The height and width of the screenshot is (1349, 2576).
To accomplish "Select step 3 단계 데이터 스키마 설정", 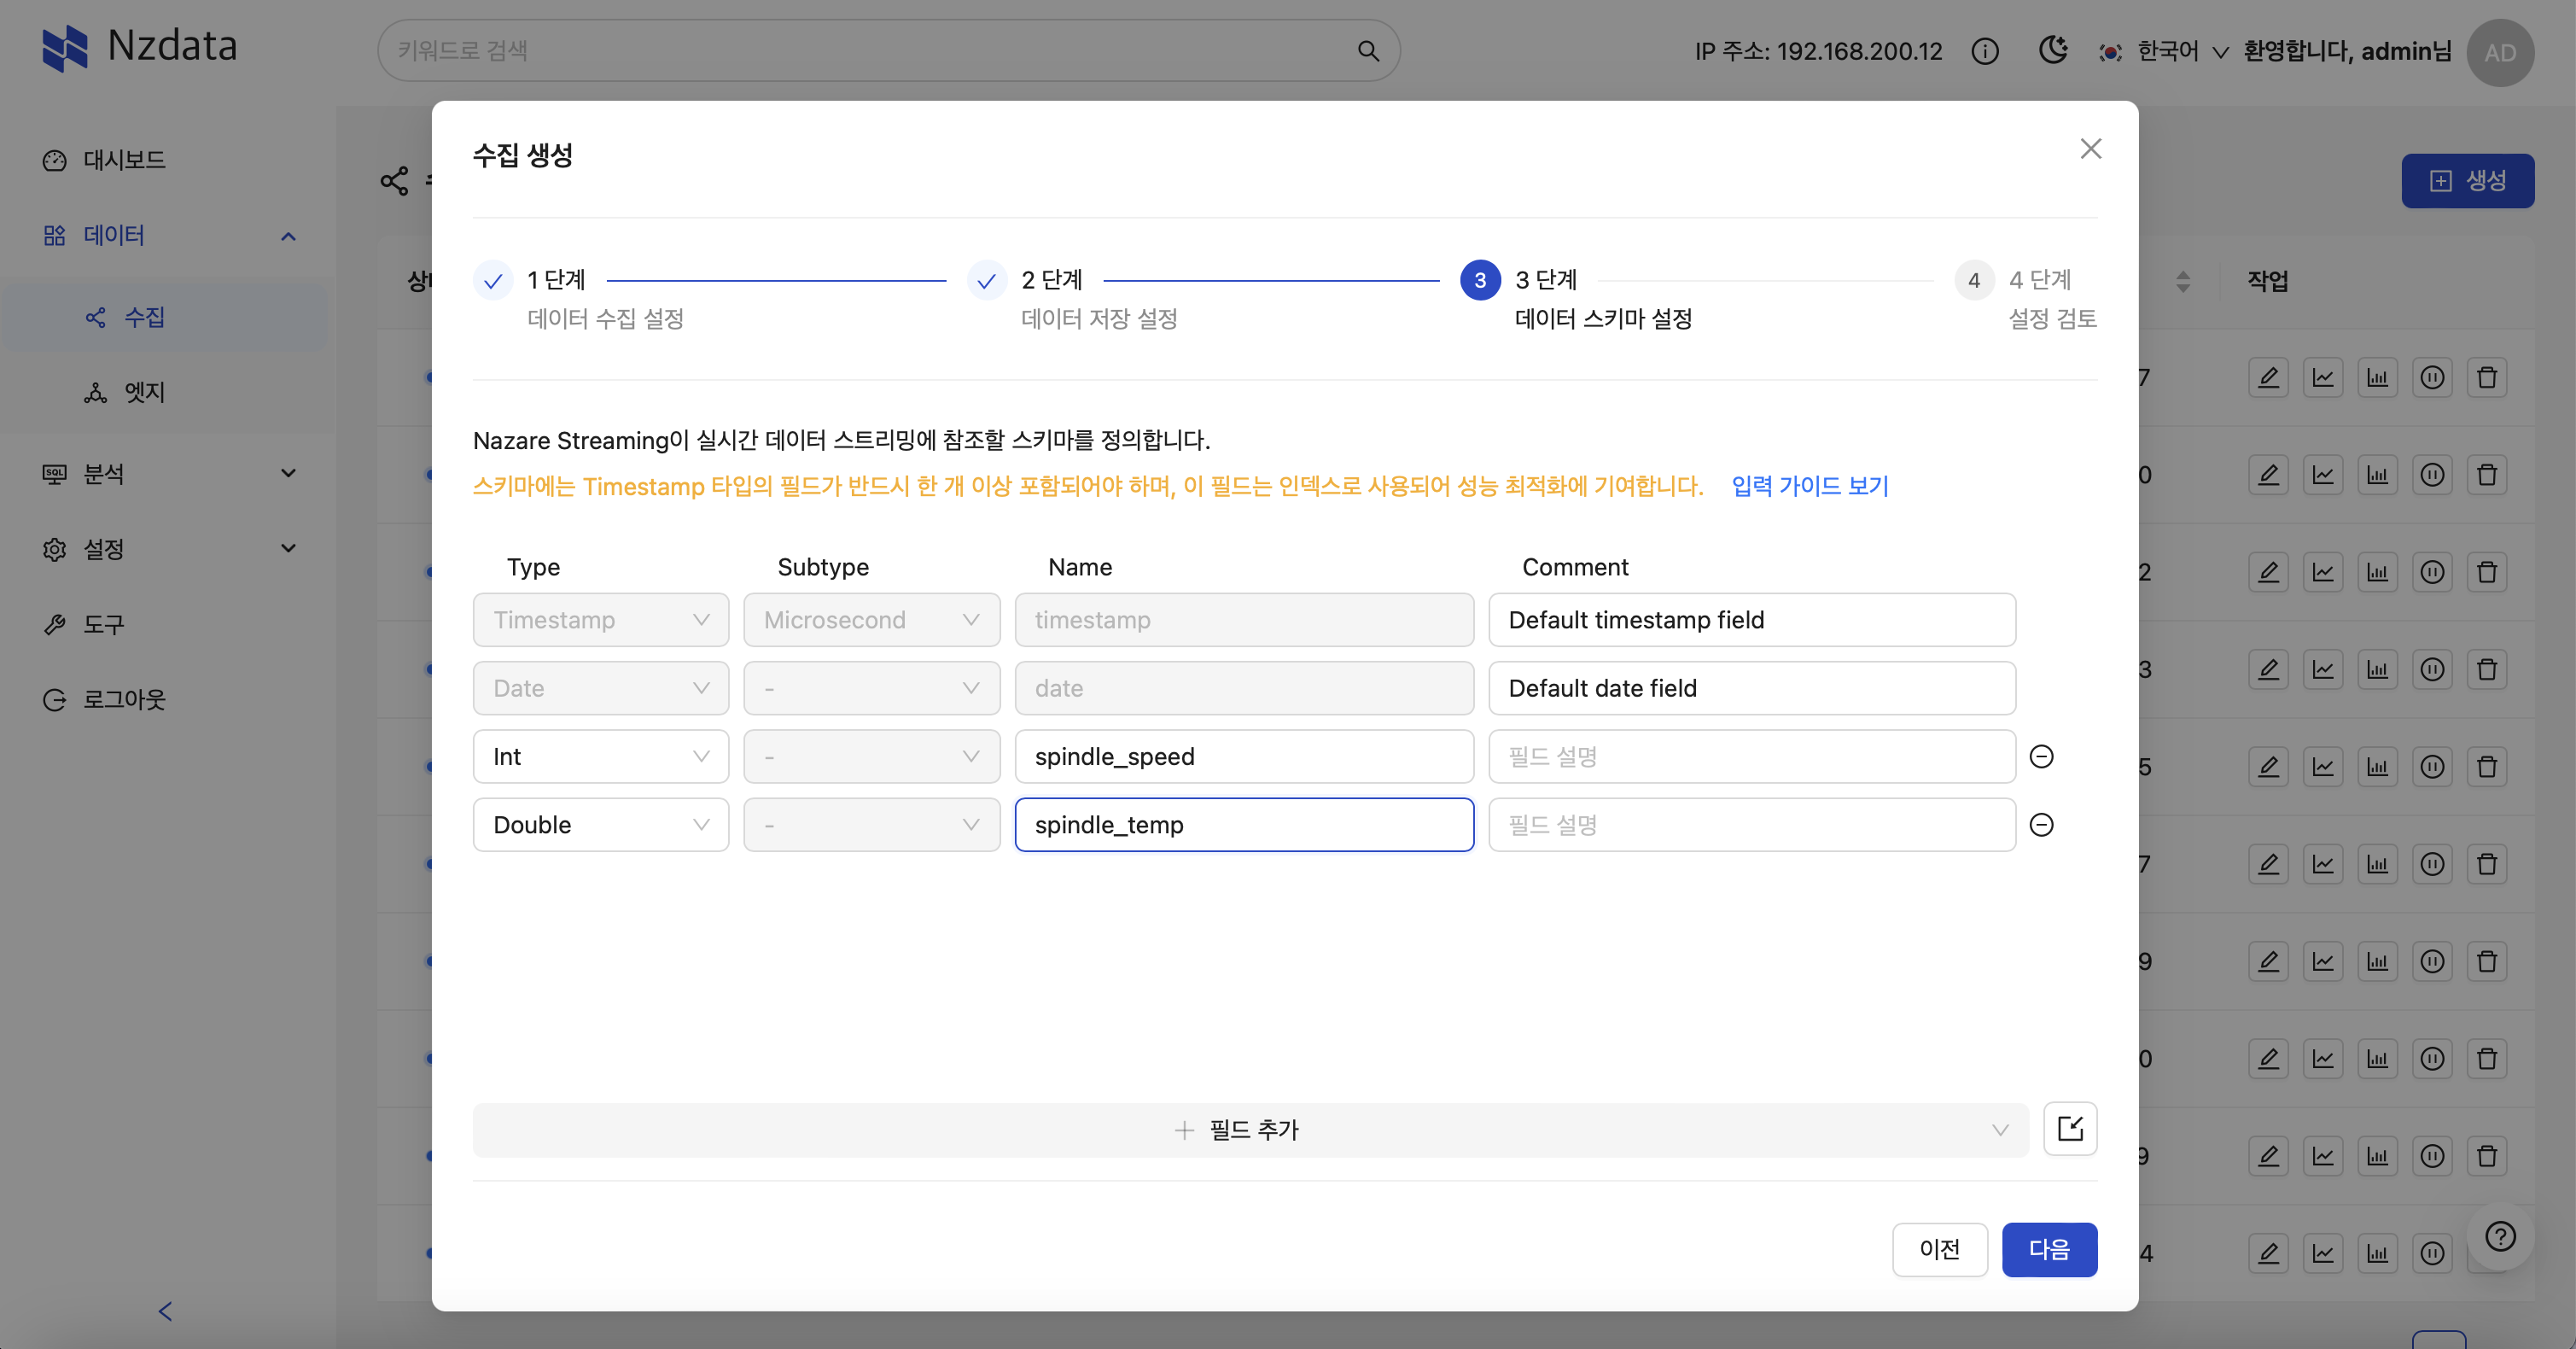I will pyautogui.click(x=1577, y=298).
